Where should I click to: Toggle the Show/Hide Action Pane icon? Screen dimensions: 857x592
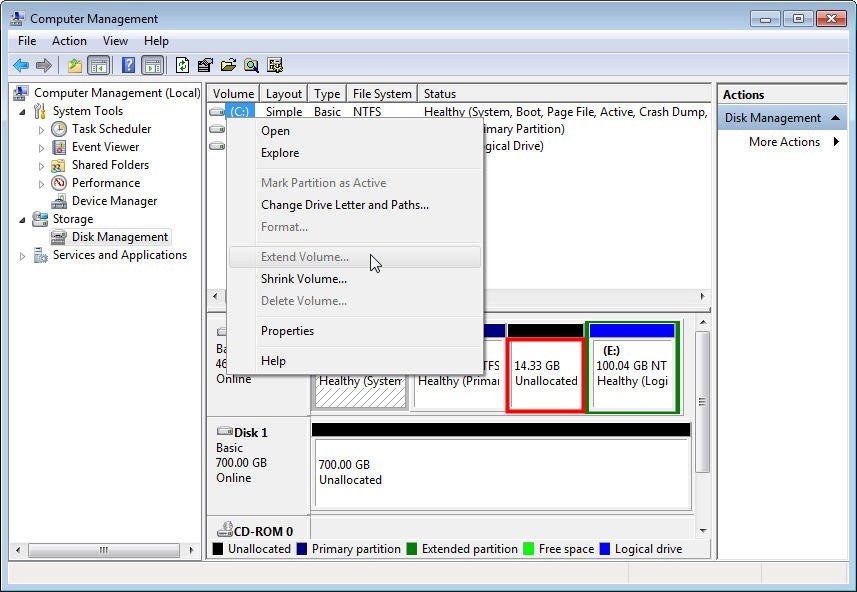(152, 66)
